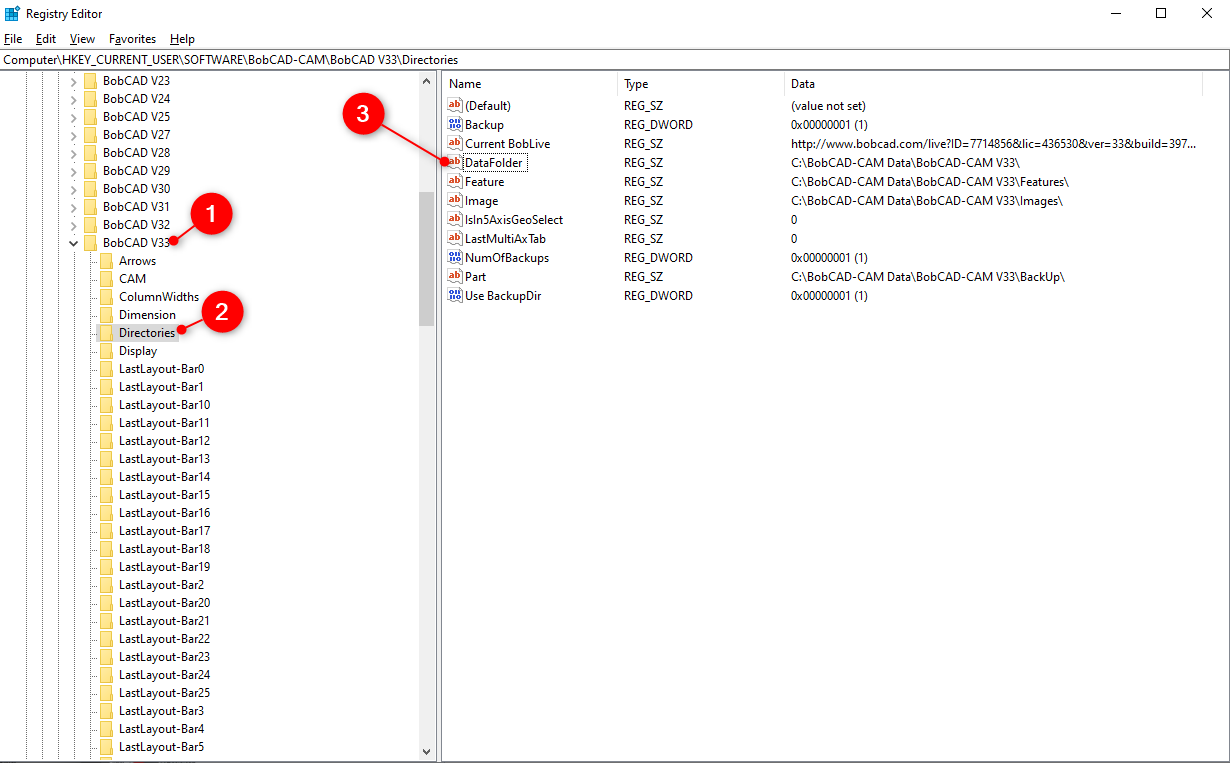Select the LastLayout-Bar25 key

coord(164,693)
